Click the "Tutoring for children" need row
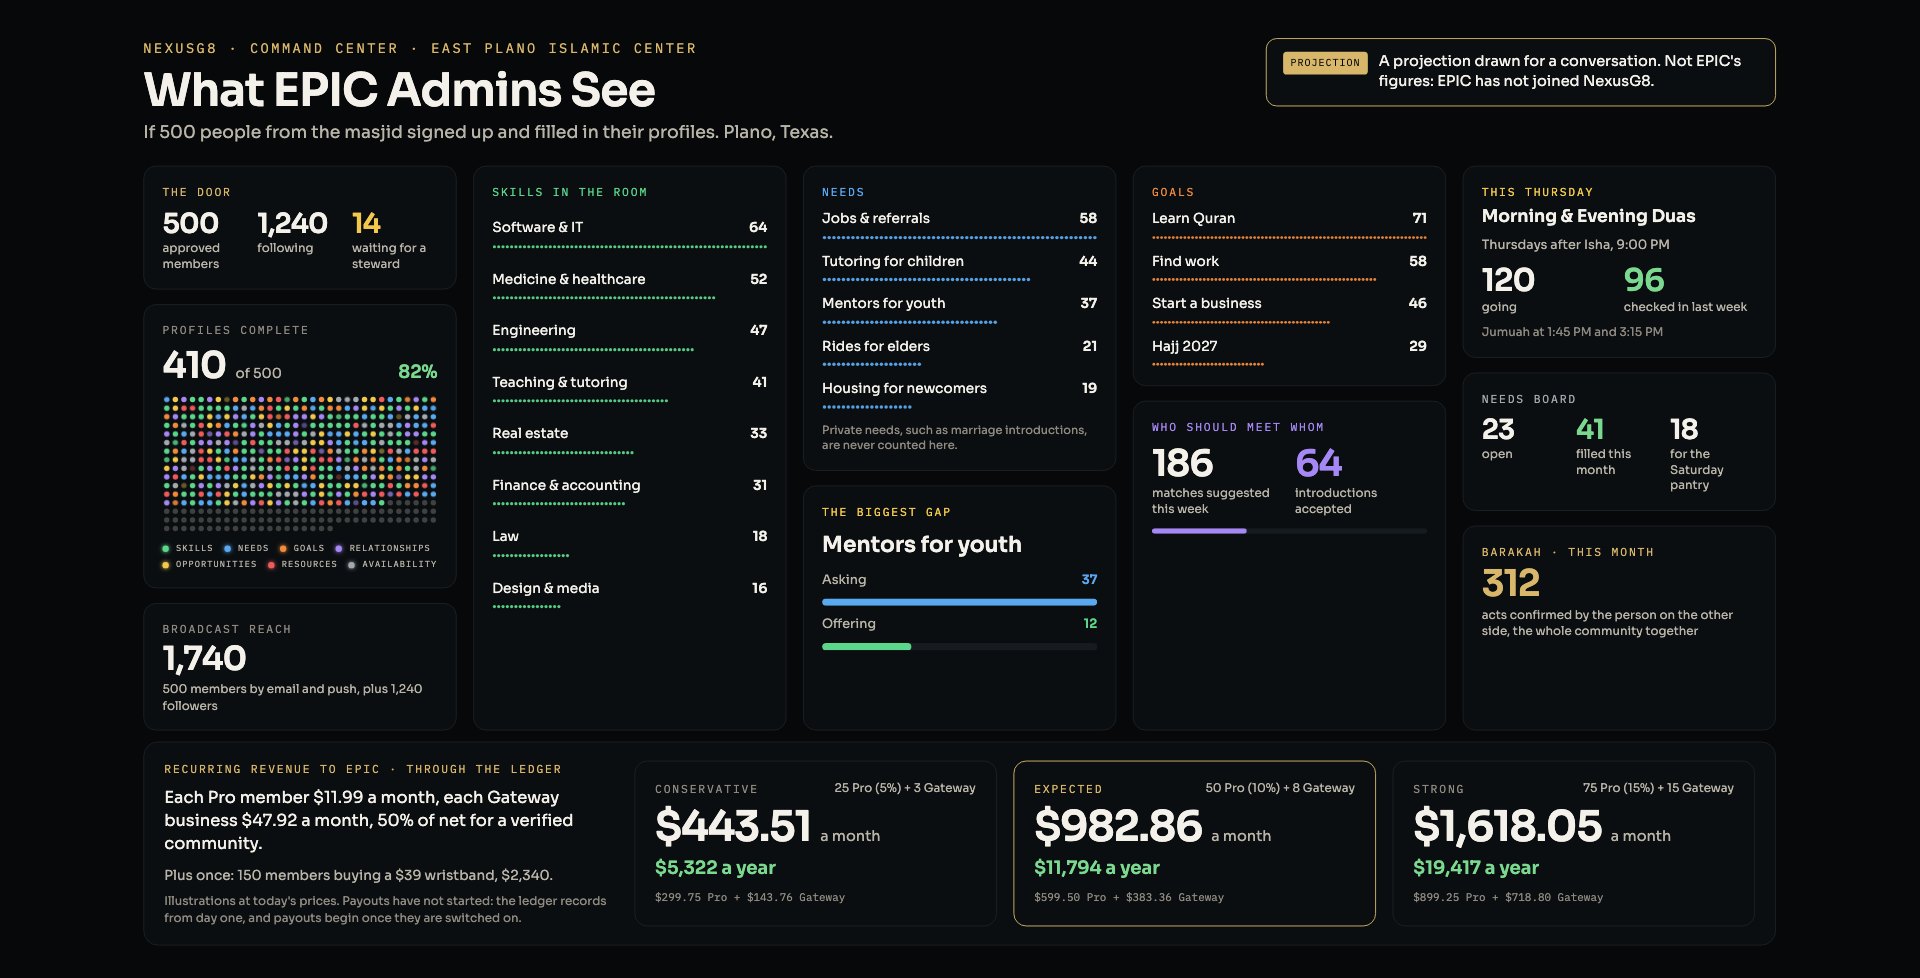This screenshot has height=978, width=1920. coord(959,267)
